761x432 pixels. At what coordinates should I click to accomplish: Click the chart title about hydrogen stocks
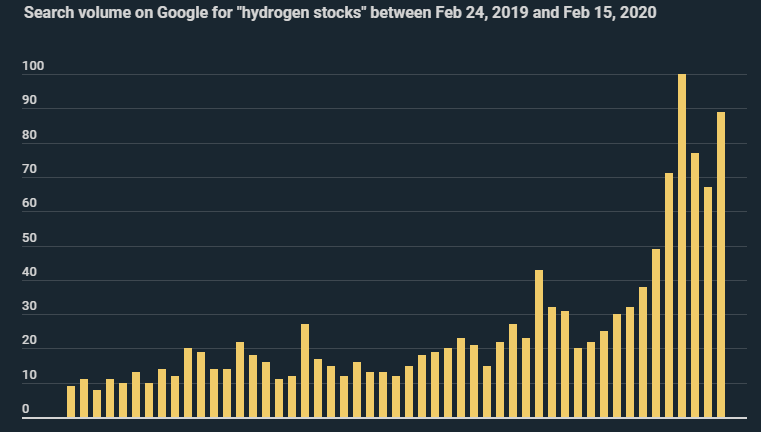[340, 13]
